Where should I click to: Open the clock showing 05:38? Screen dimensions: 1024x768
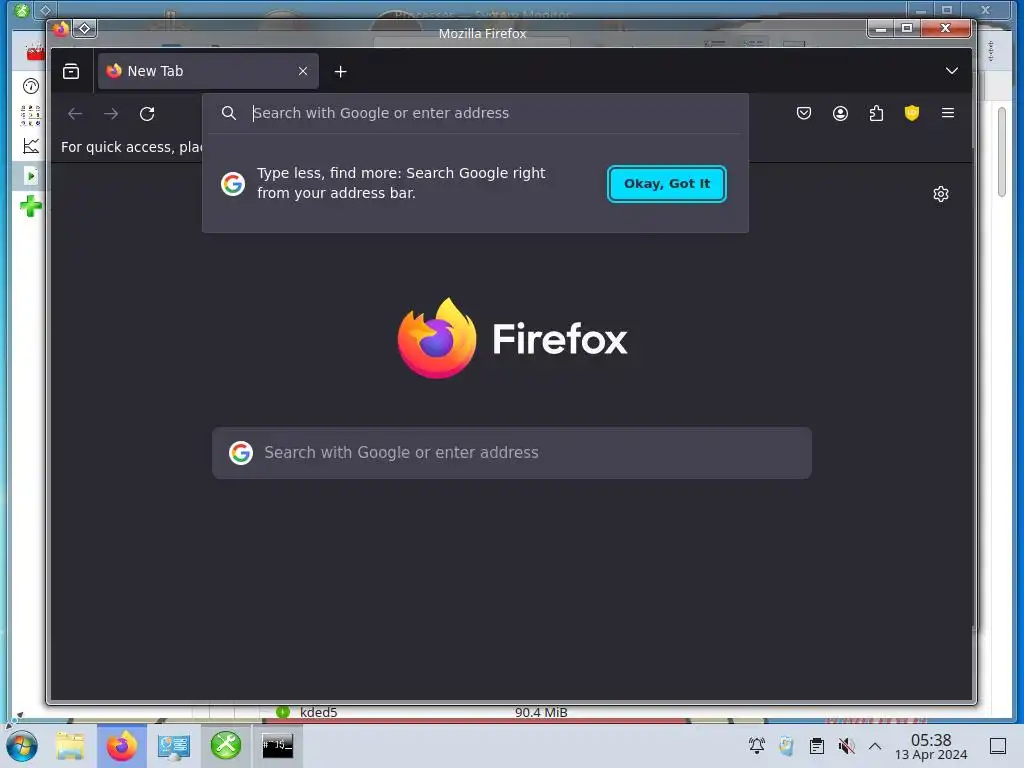click(931, 746)
